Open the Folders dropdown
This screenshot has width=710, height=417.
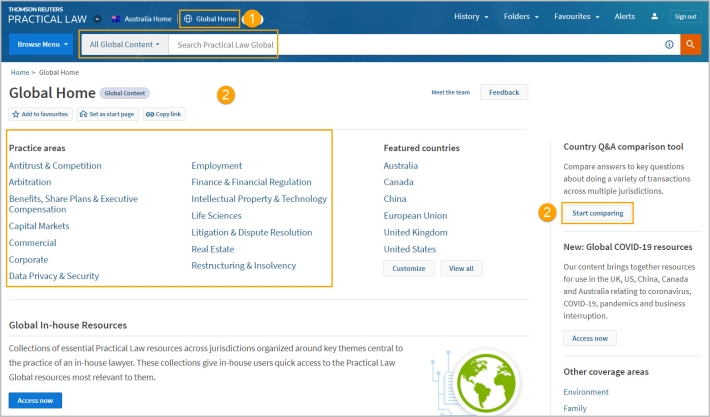click(x=521, y=16)
